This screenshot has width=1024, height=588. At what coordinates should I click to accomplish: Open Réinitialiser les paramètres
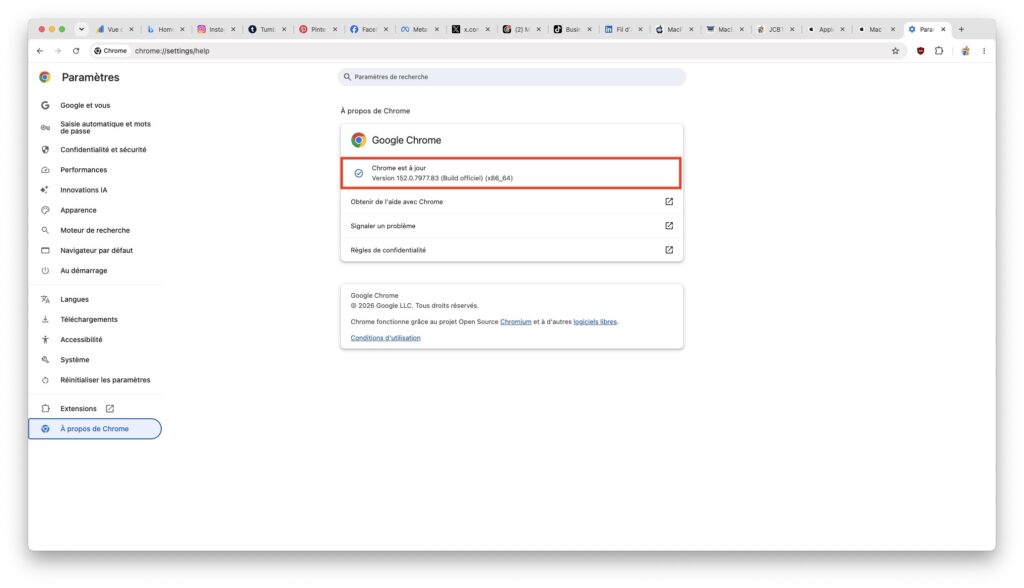pyautogui.click(x=105, y=380)
